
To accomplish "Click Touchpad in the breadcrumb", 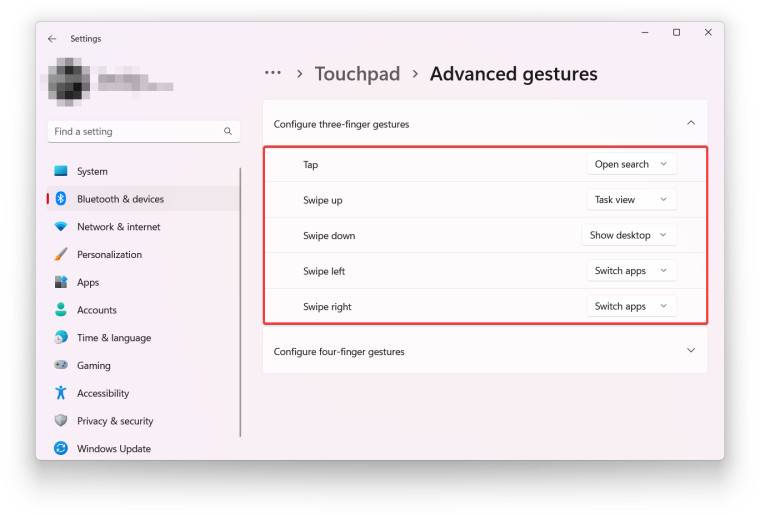I will click(x=357, y=74).
